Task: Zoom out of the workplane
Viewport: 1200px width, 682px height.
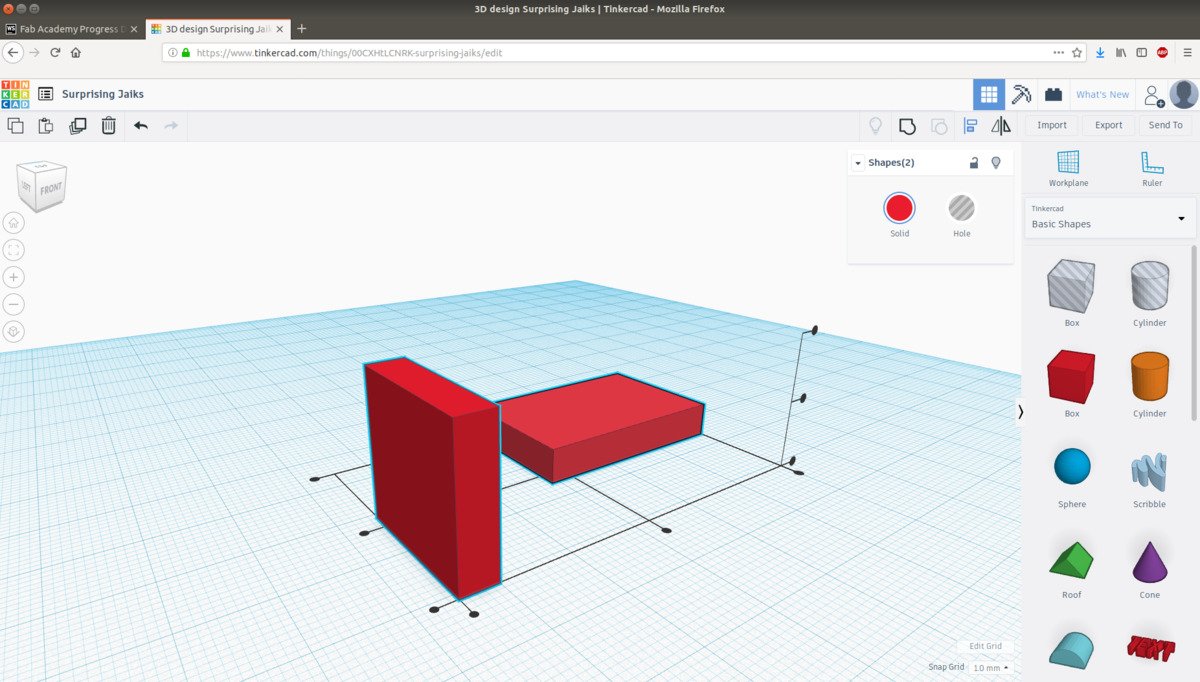Action: pyautogui.click(x=14, y=304)
